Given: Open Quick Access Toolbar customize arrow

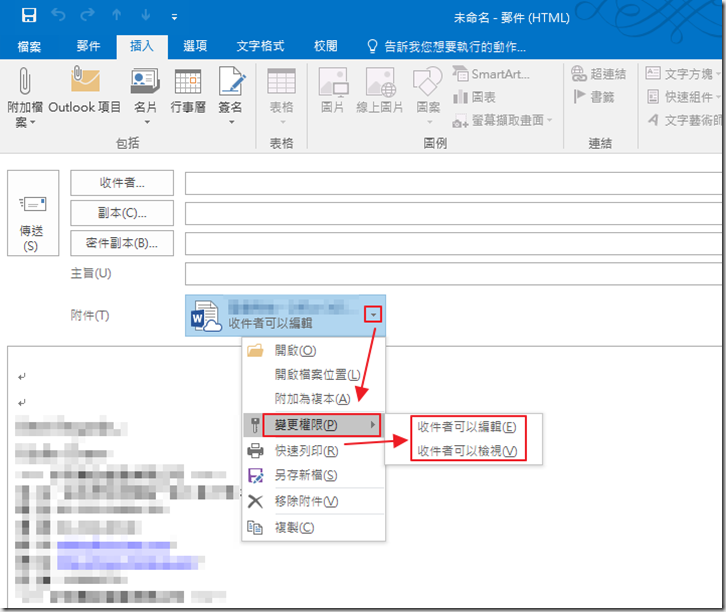Looking at the screenshot, I should pos(174,17).
